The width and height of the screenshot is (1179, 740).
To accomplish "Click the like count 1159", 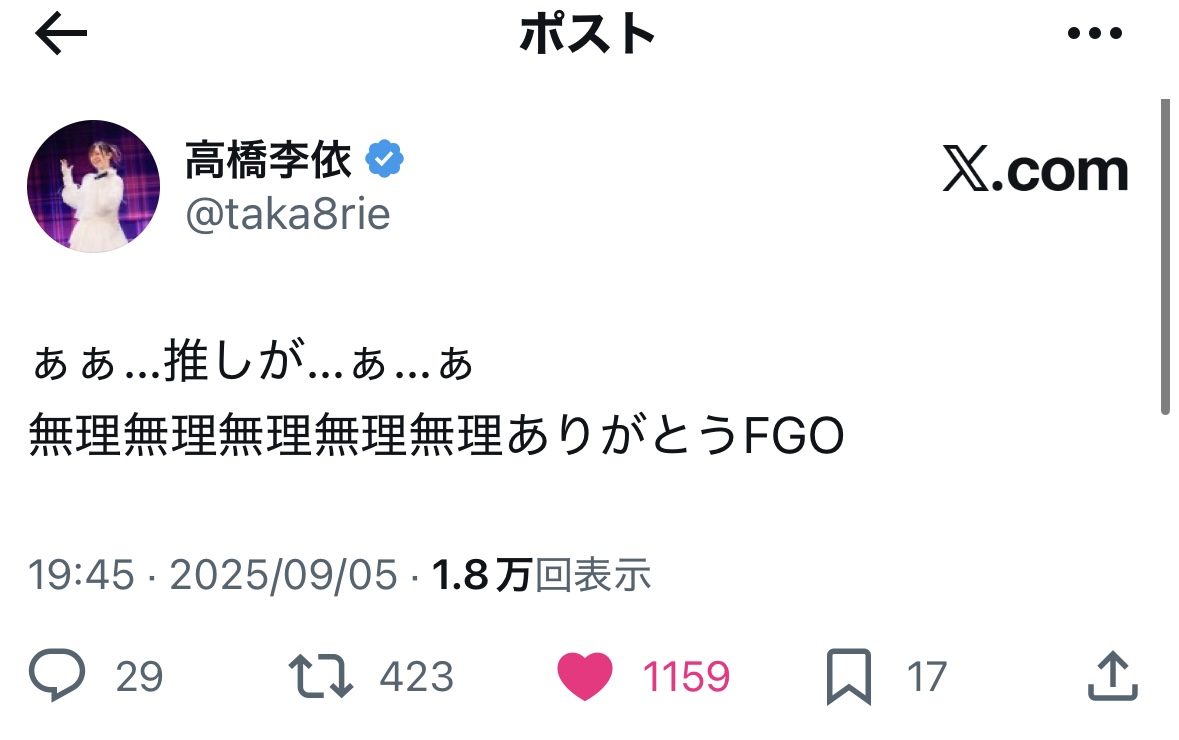I will pos(686,678).
